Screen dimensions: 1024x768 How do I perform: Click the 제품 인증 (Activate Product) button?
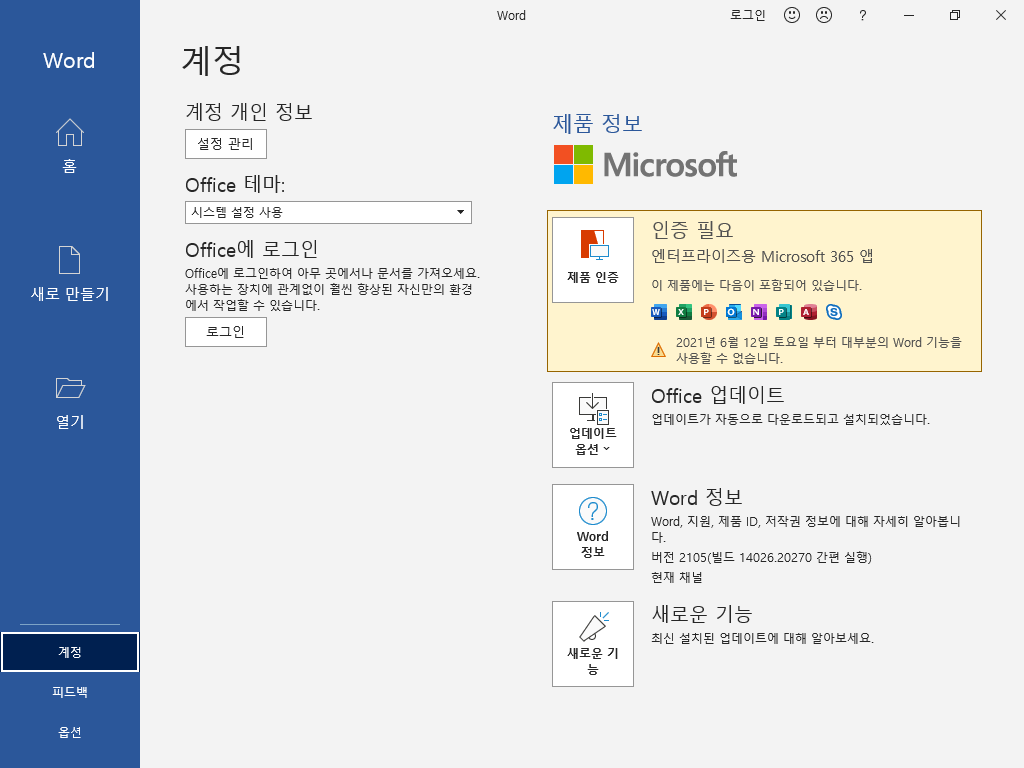click(592, 260)
